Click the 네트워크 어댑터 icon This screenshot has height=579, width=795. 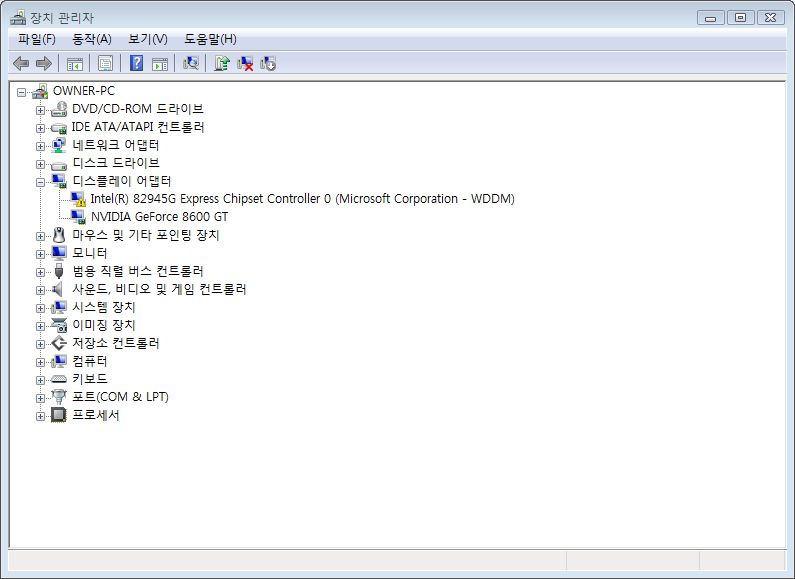click(59, 145)
